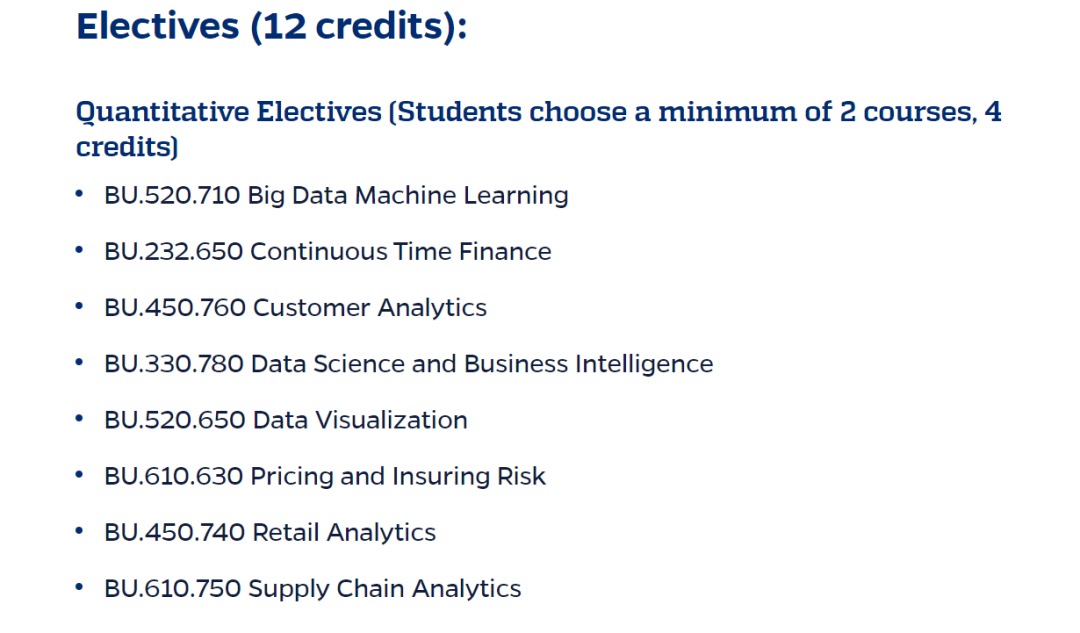Image resolution: width=1080 pixels, height=633 pixels.
Task: Select BU.520.710 Big Data Machine Learning
Action: pos(336,196)
